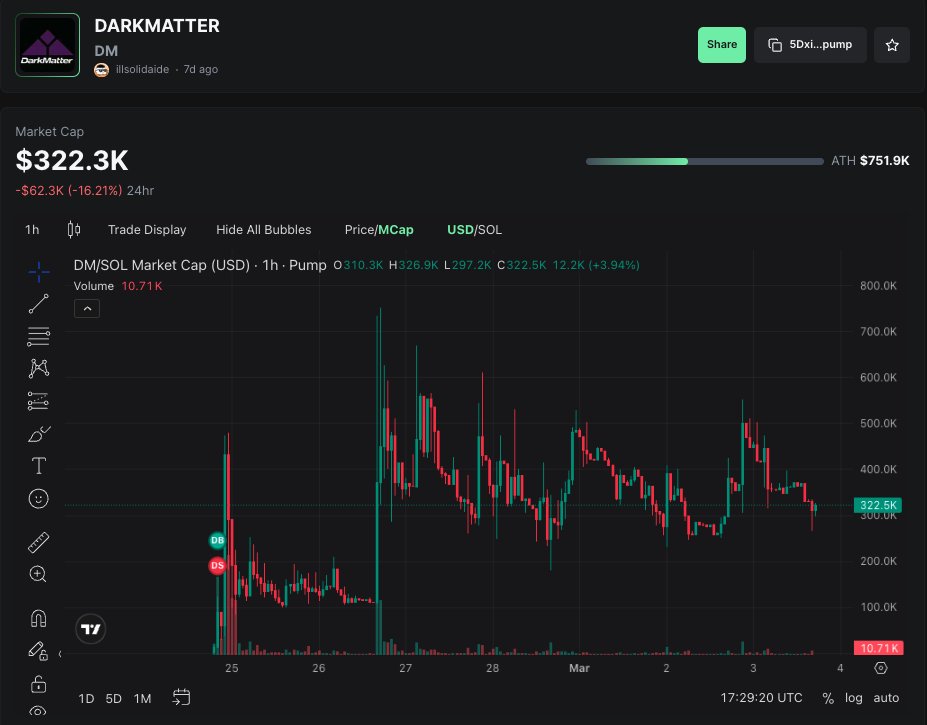
Task: Click the DARKMATTER token title
Action: click(157, 25)
